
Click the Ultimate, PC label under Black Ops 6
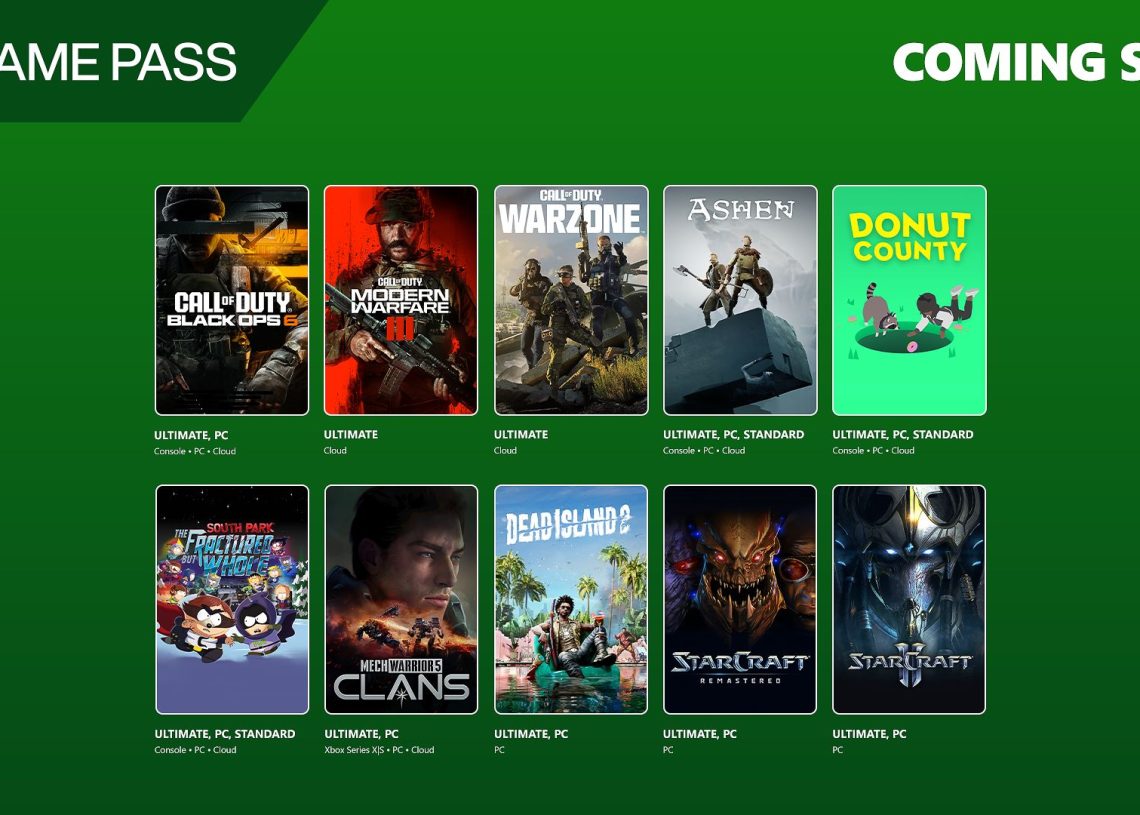191,435
